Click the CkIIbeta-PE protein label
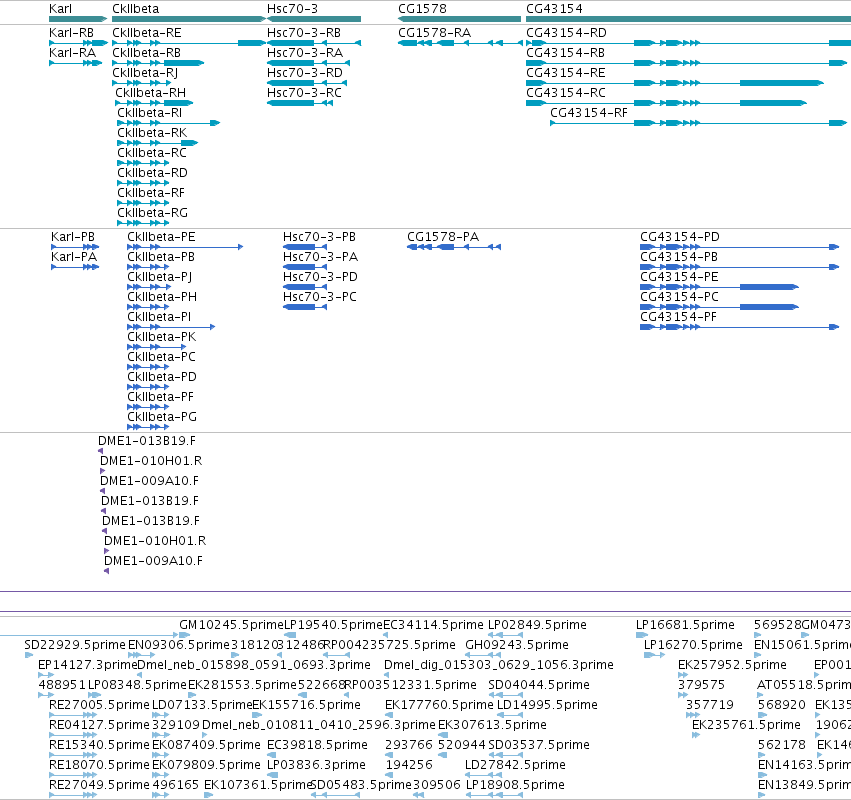 click(x=161, y=237)
